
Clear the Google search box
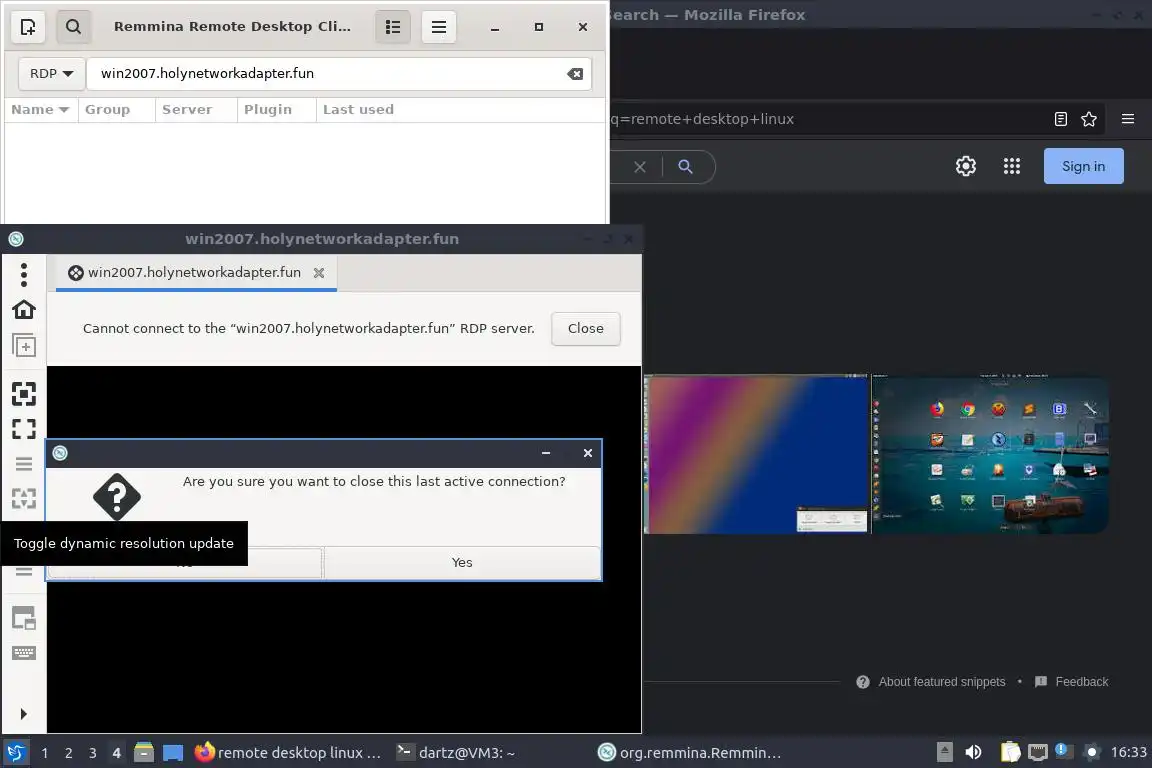[x=640, y=167]
